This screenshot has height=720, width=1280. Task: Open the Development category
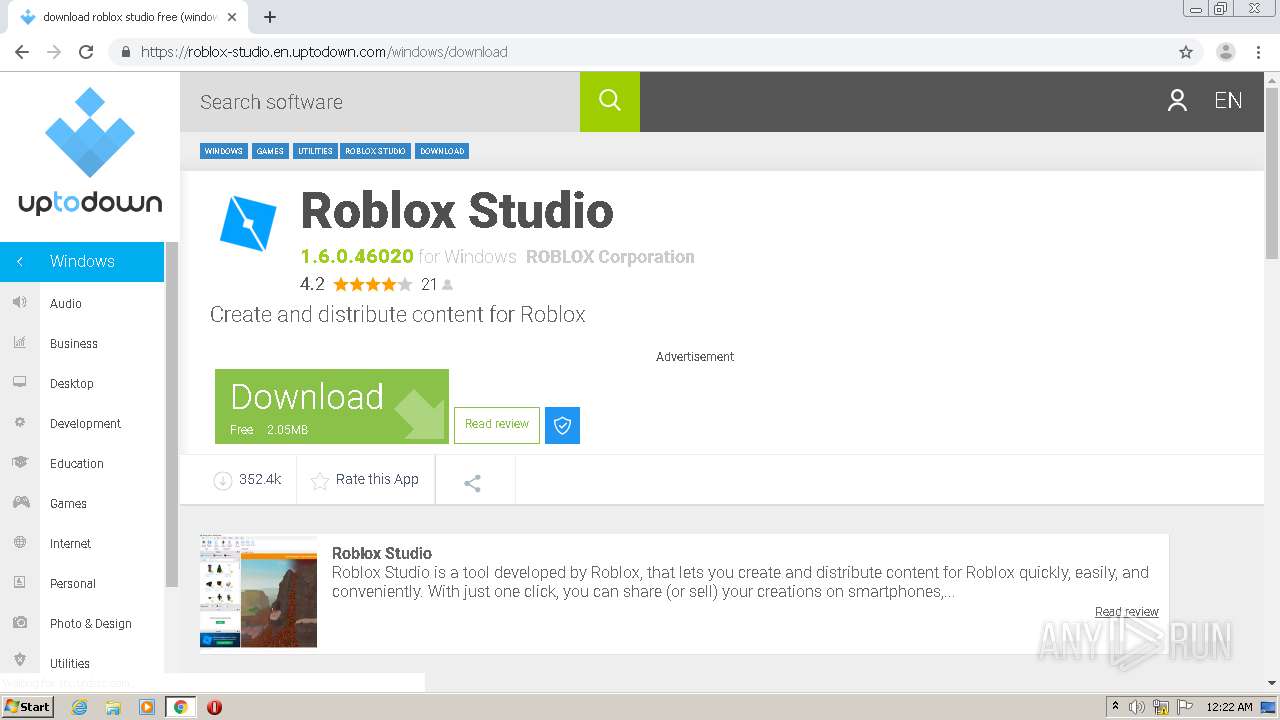coord(85,423)
